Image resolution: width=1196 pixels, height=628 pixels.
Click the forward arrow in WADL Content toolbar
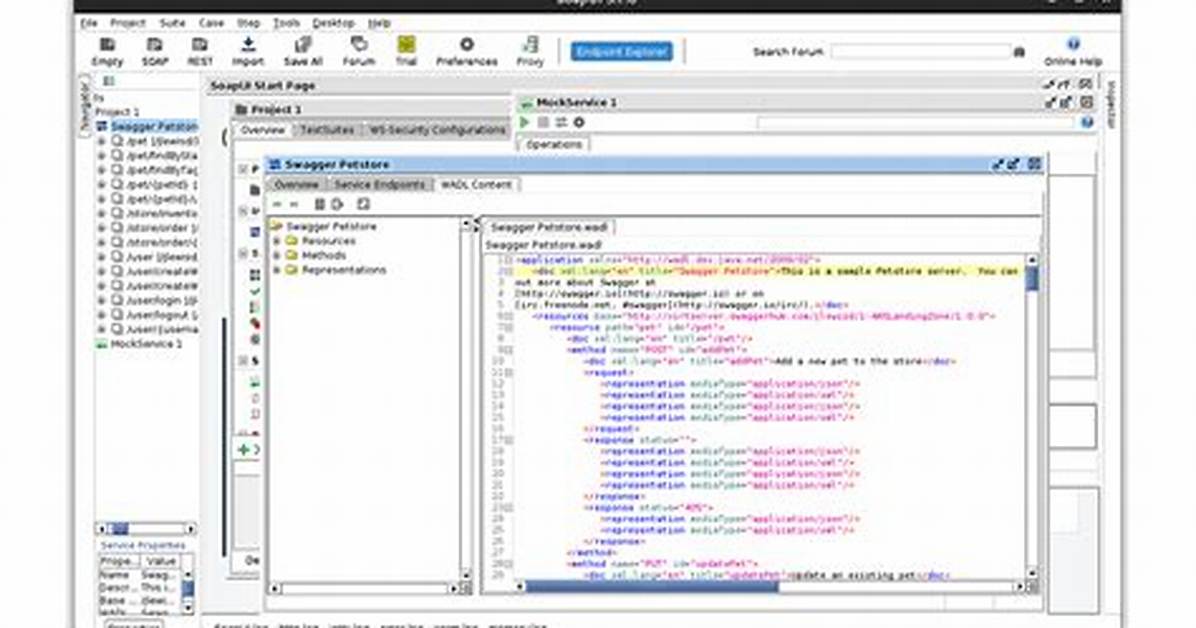click(x=294, y=205)
